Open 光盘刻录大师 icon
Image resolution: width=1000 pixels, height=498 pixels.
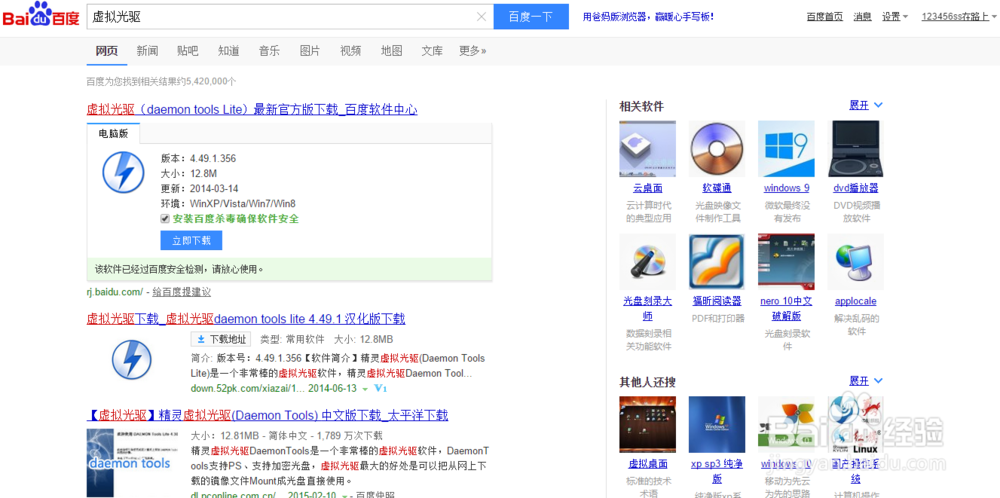coord(647,261)
